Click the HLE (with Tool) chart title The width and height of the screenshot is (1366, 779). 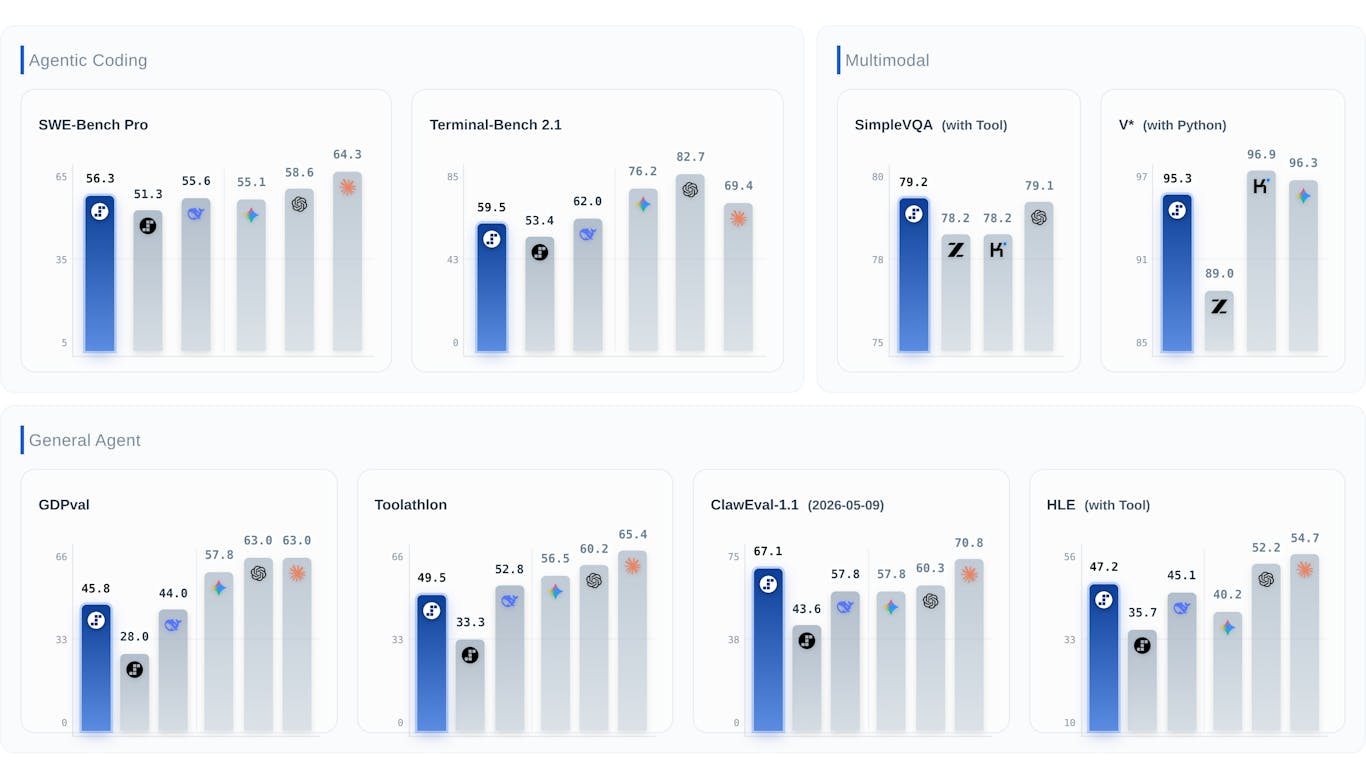1098,505
